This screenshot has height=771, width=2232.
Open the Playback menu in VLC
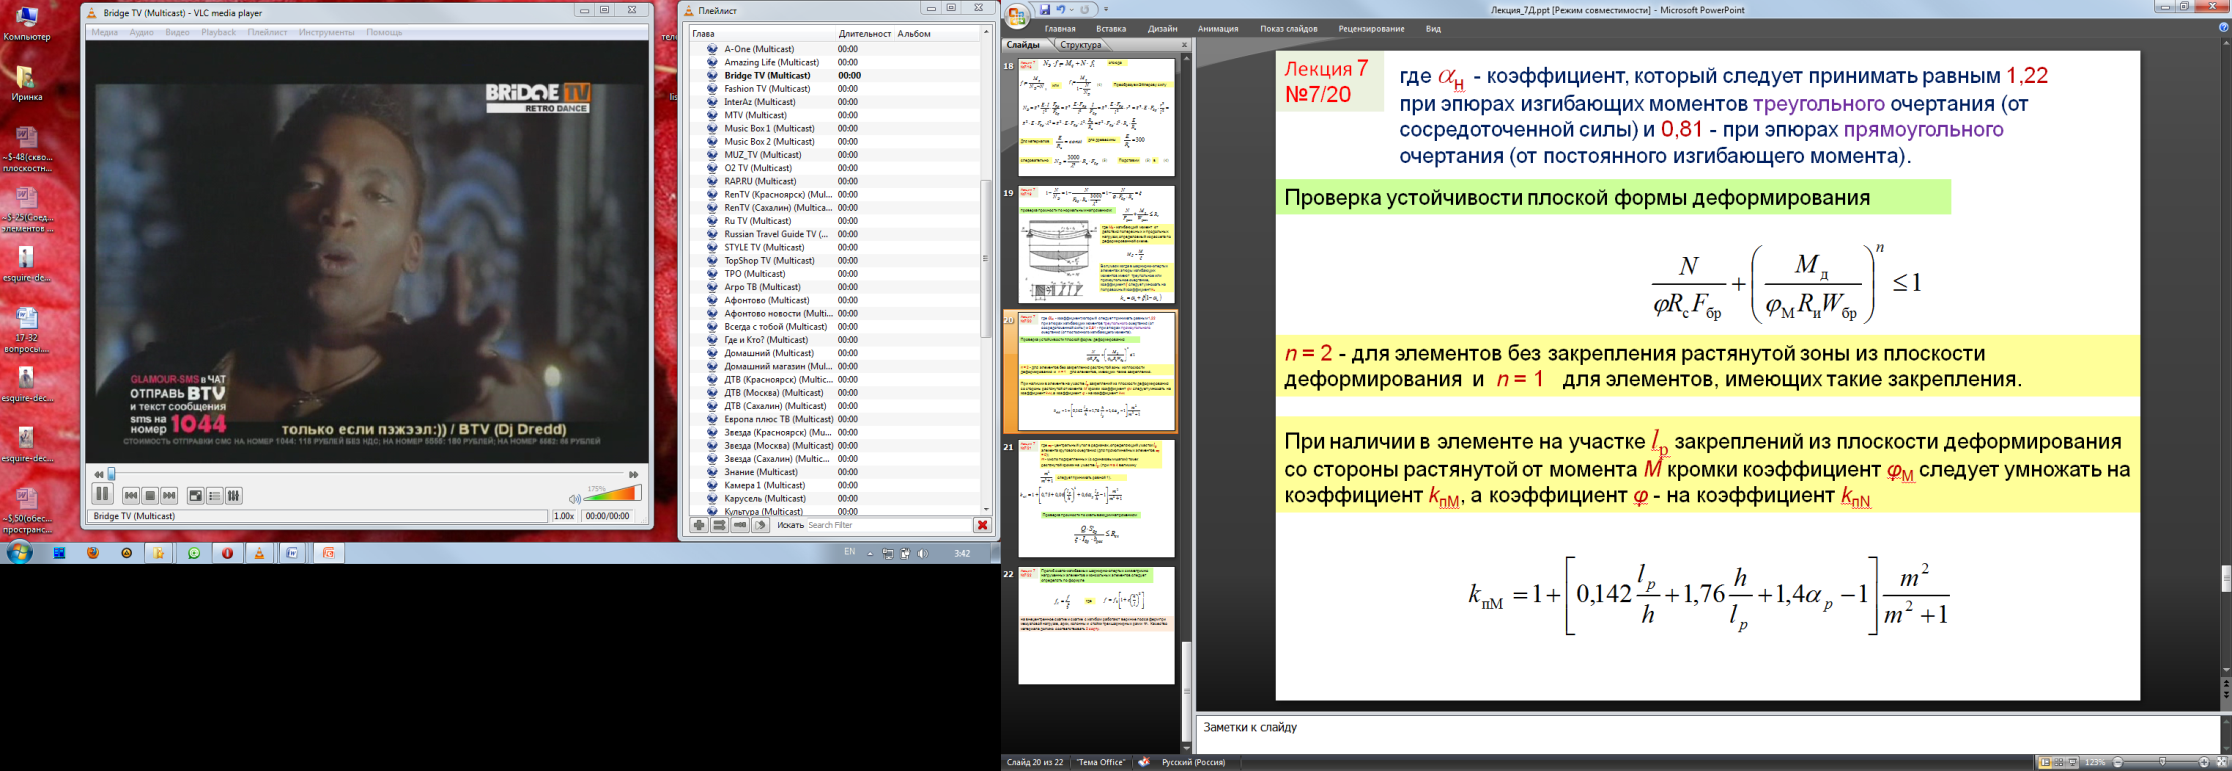pos(218,33)
